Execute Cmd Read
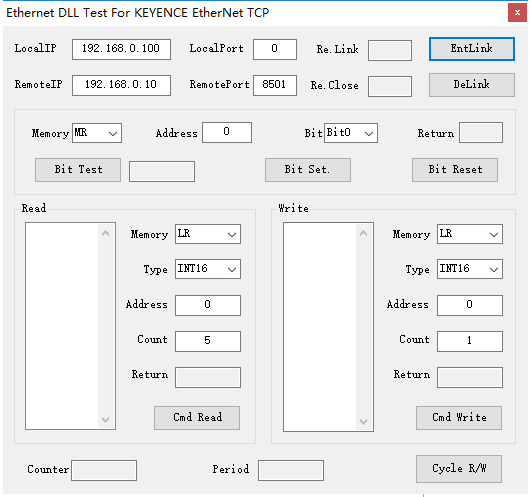Image resolution: width=531 pixels, height=497 pixels. (197, 418)
